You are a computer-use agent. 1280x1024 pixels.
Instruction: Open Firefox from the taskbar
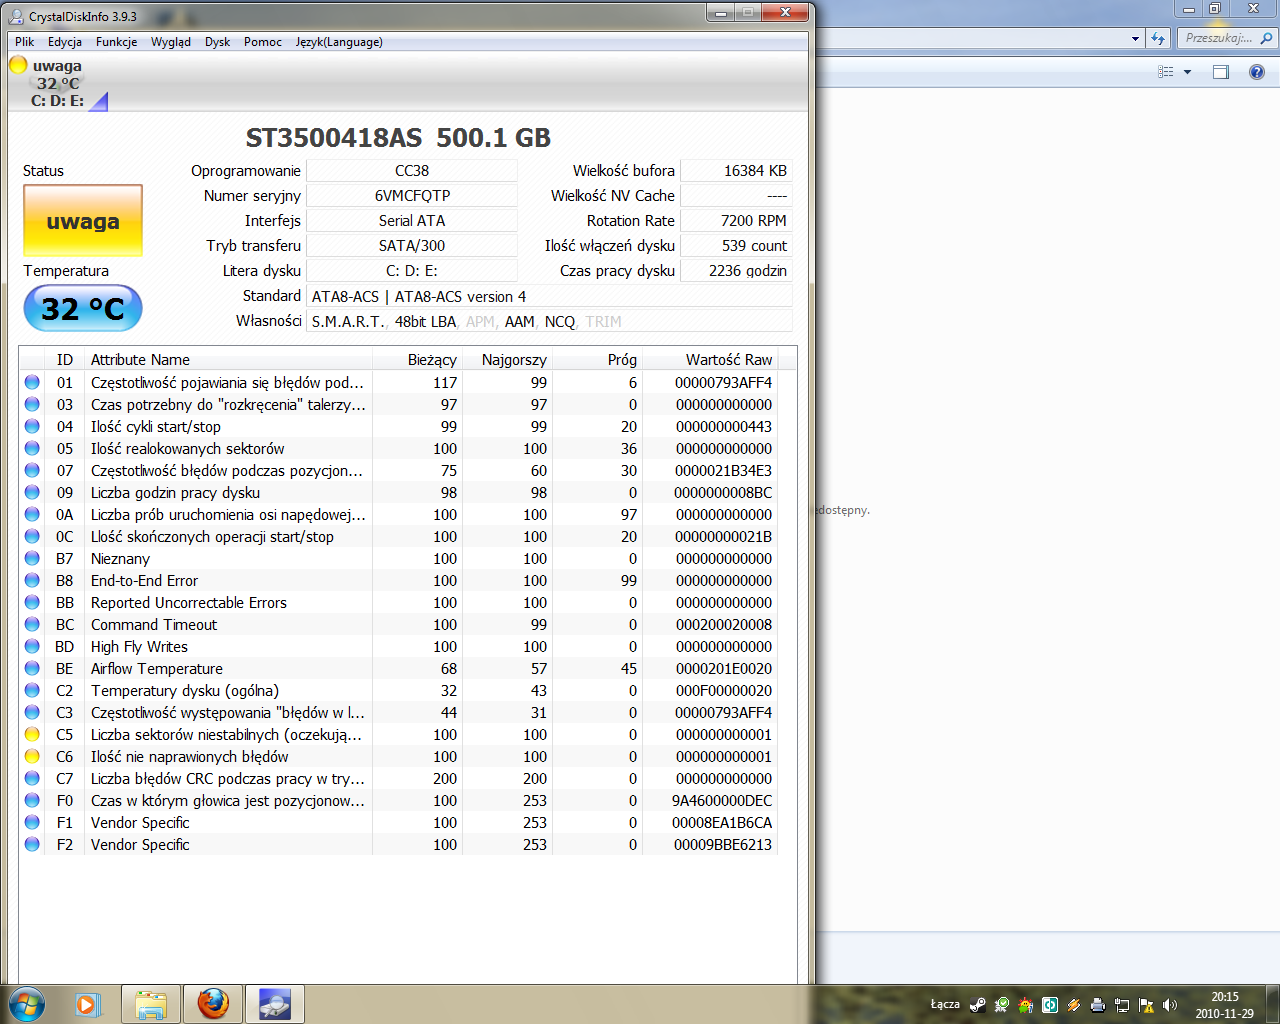[213, 1004]
